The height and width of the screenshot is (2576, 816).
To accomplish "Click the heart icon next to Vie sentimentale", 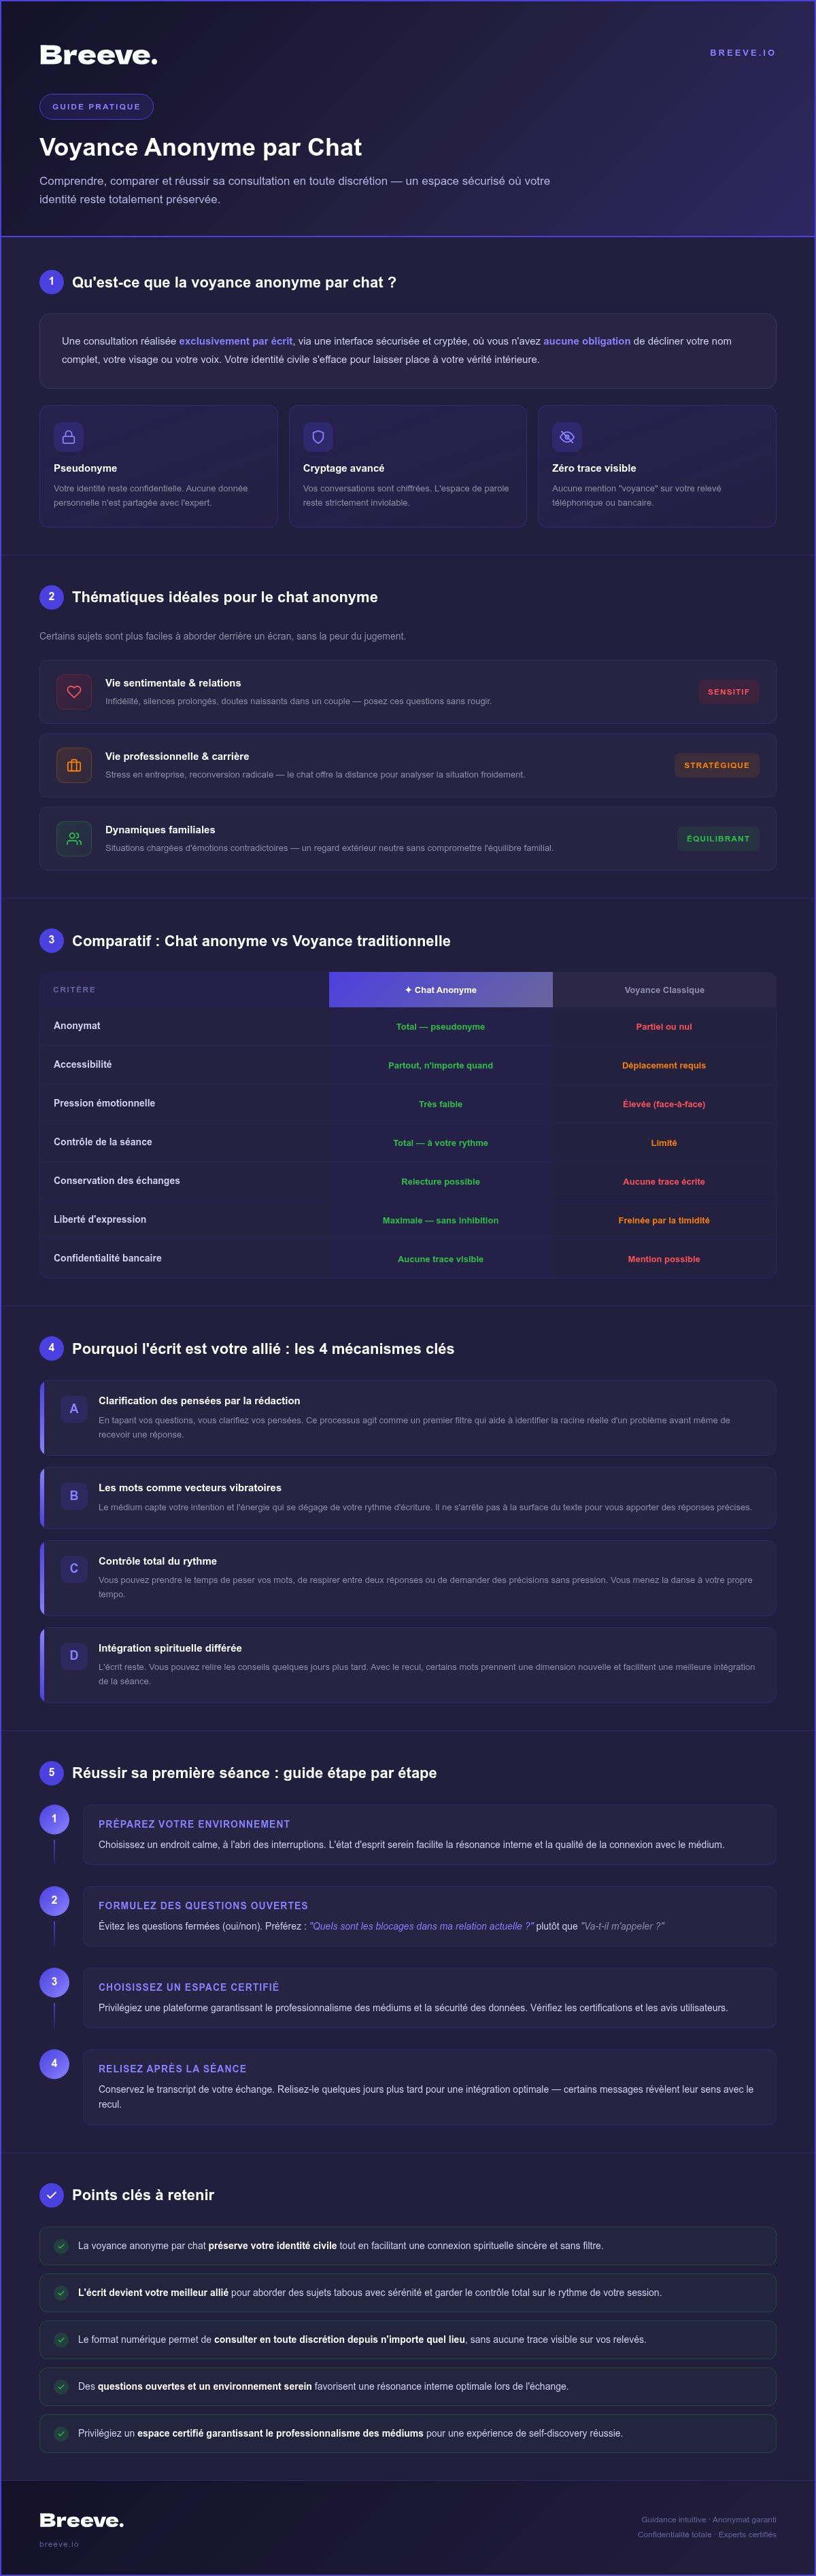I will tap(74, 692).
